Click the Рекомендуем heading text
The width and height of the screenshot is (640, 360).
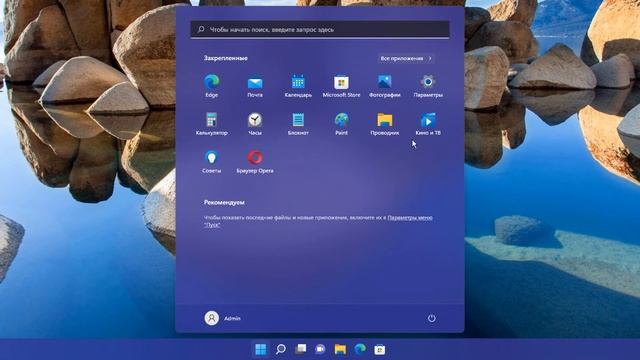pos(224,202)
